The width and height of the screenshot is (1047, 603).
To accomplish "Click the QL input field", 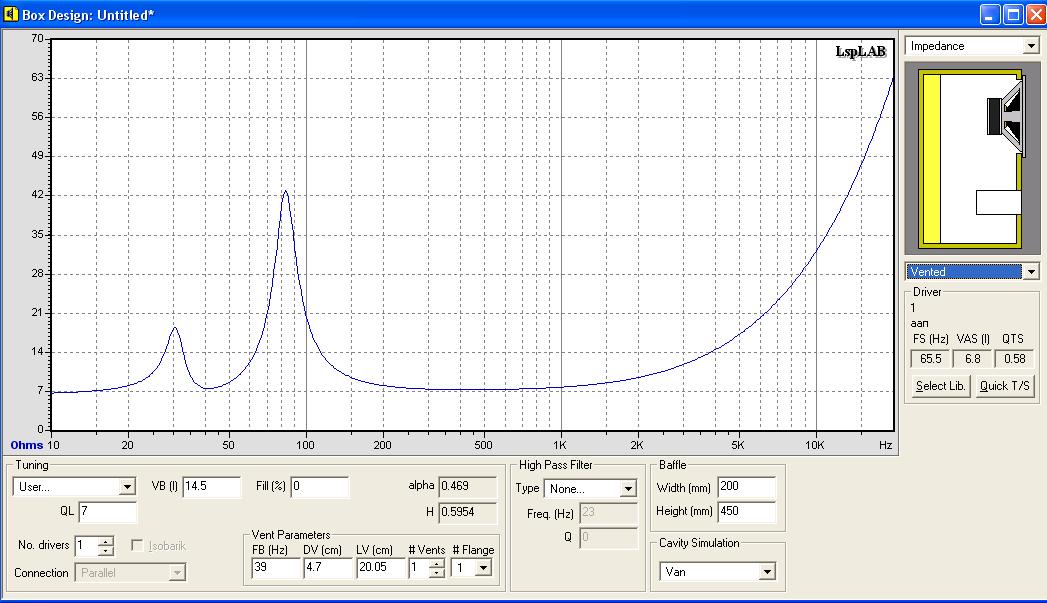I will (108, 512).
